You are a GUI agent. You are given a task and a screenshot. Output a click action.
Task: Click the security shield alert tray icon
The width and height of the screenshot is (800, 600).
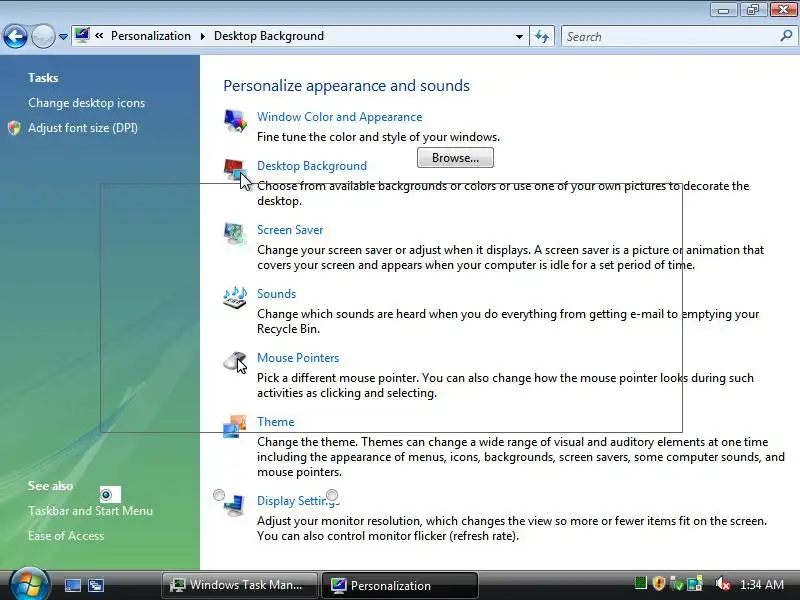pyautogui.click(x=659, y=583)
